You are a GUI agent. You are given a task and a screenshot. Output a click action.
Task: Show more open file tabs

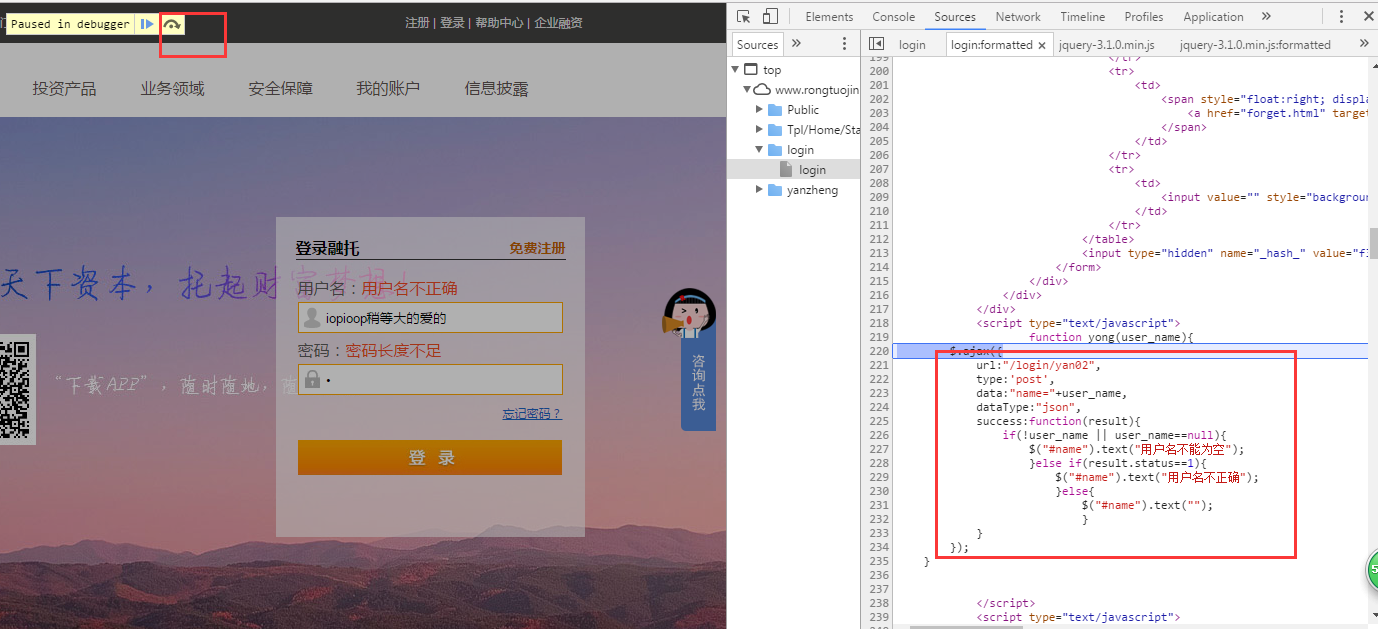(1364, 44)
